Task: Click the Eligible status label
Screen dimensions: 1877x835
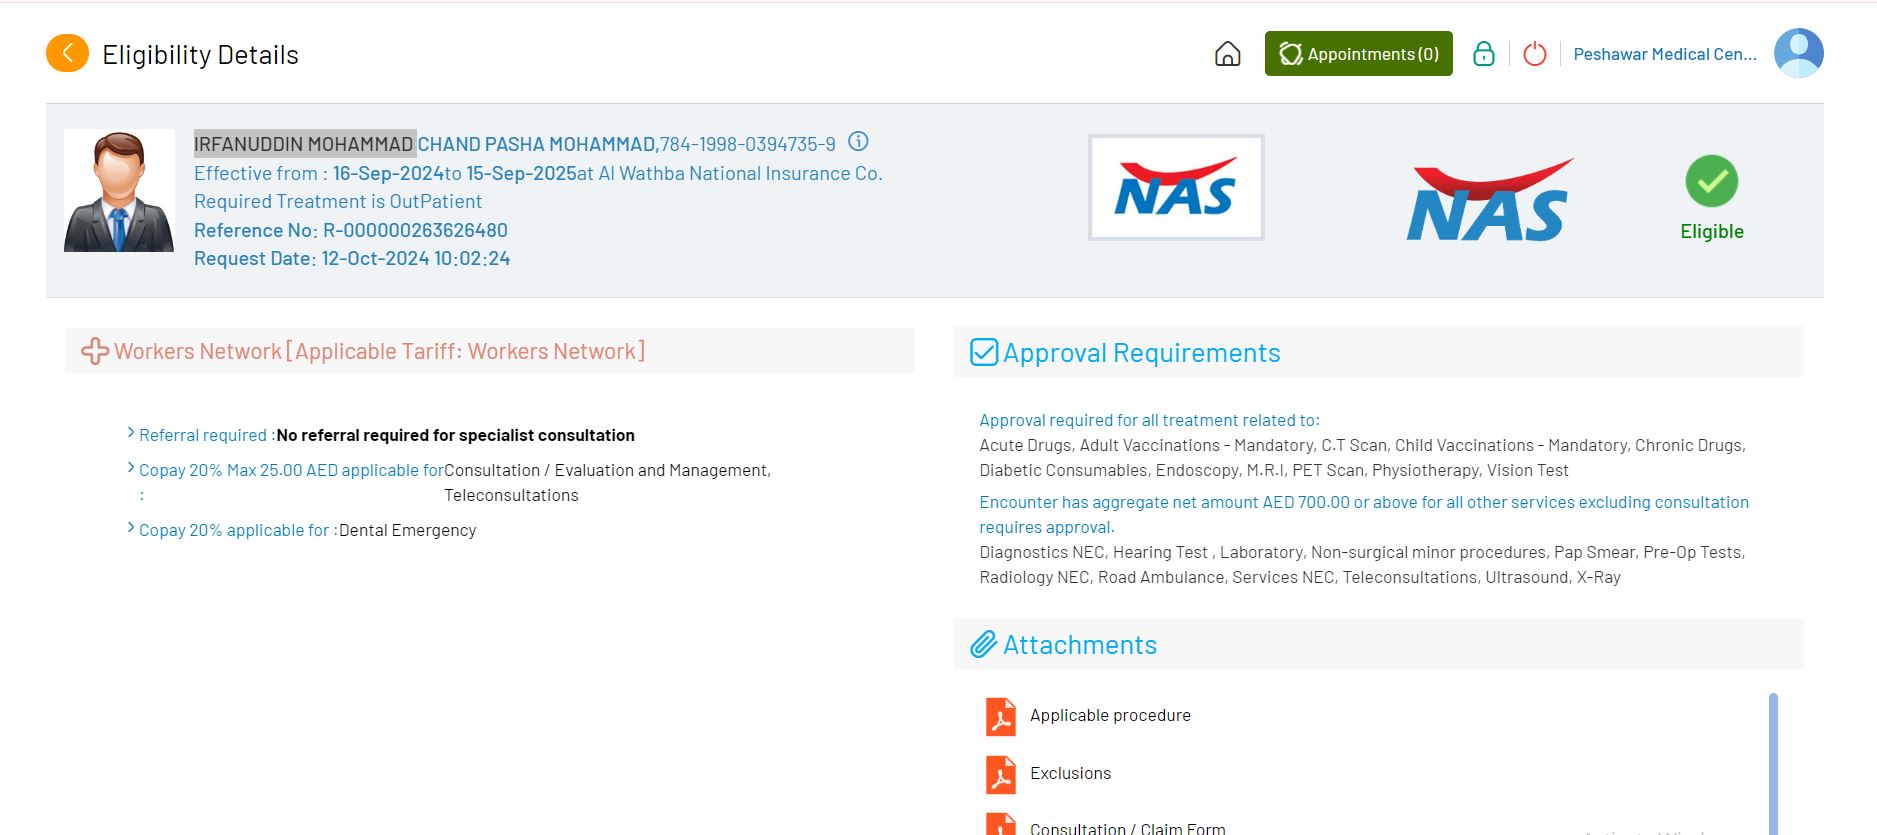Action: [1712, 231]
